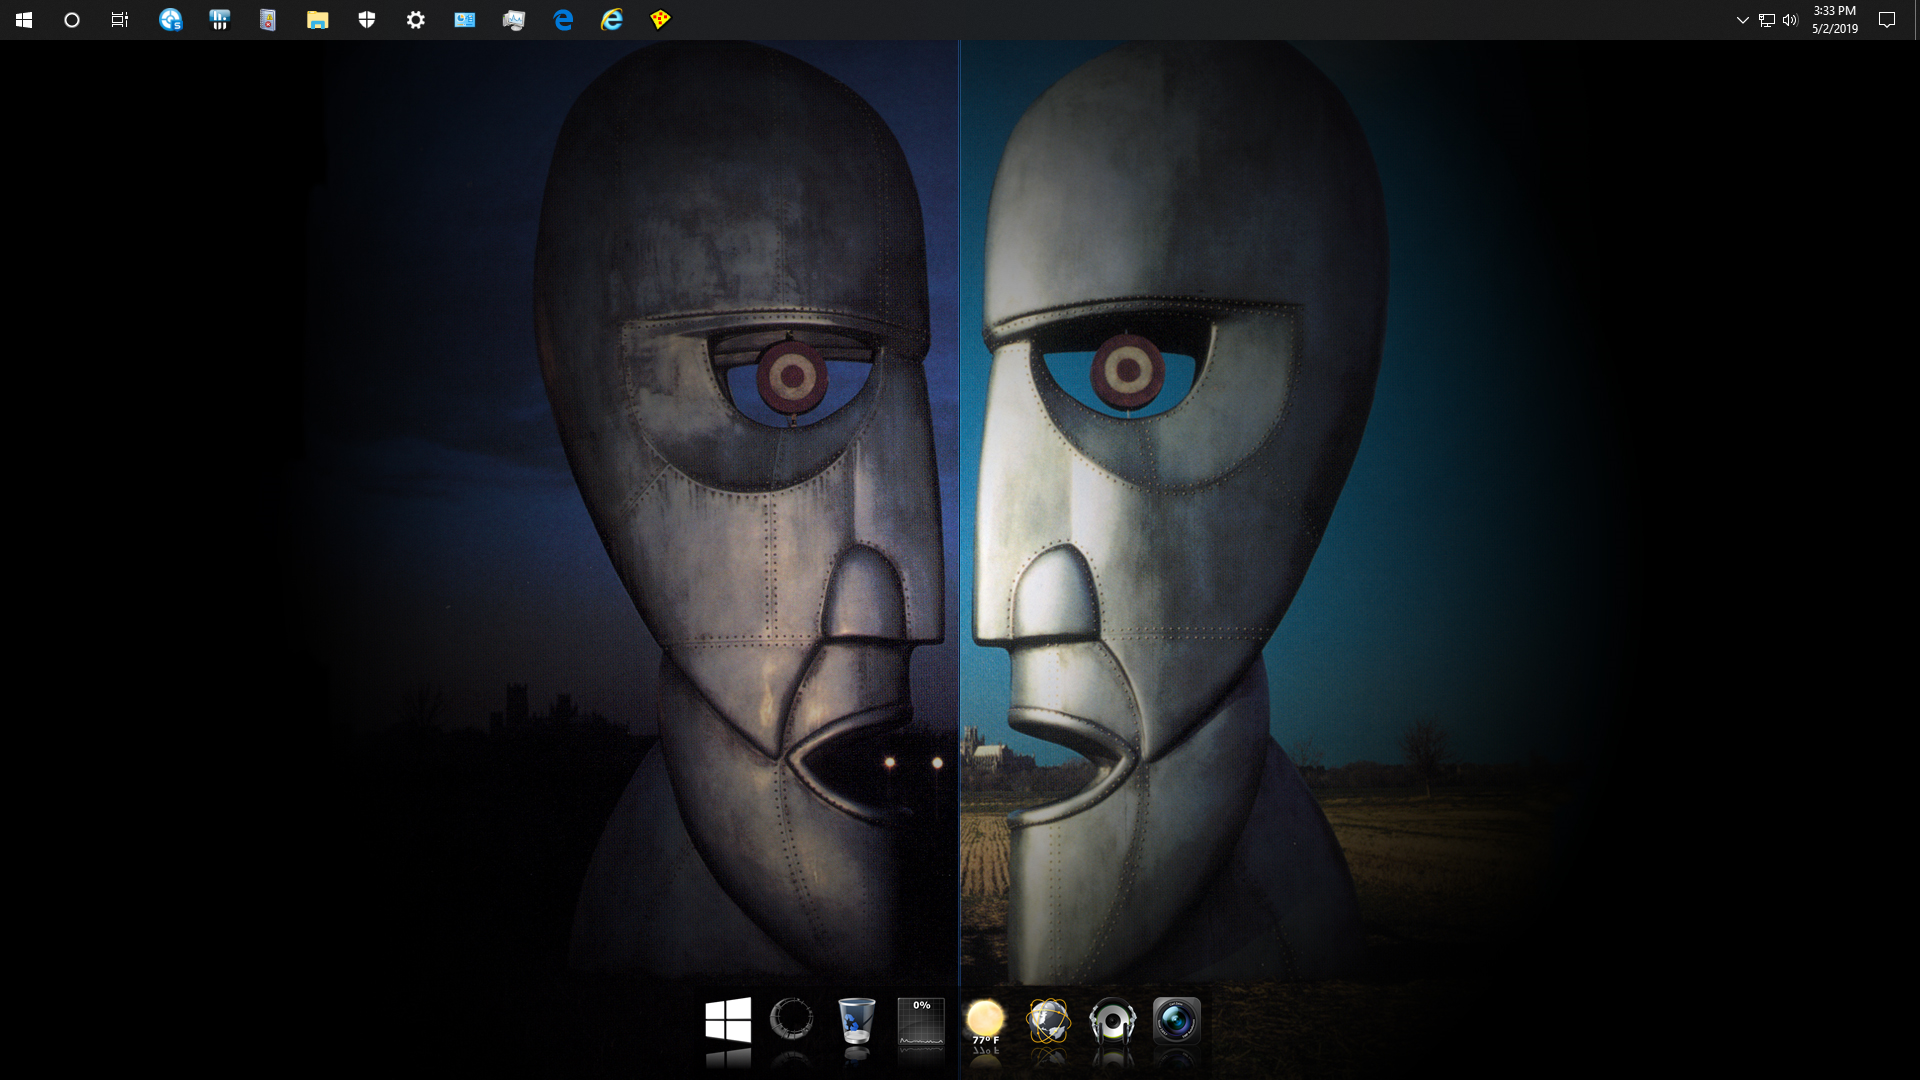The image size is (1920, 1080).
Task: Click the 0% CPU meter dock widget
Action: [921, 1022]
